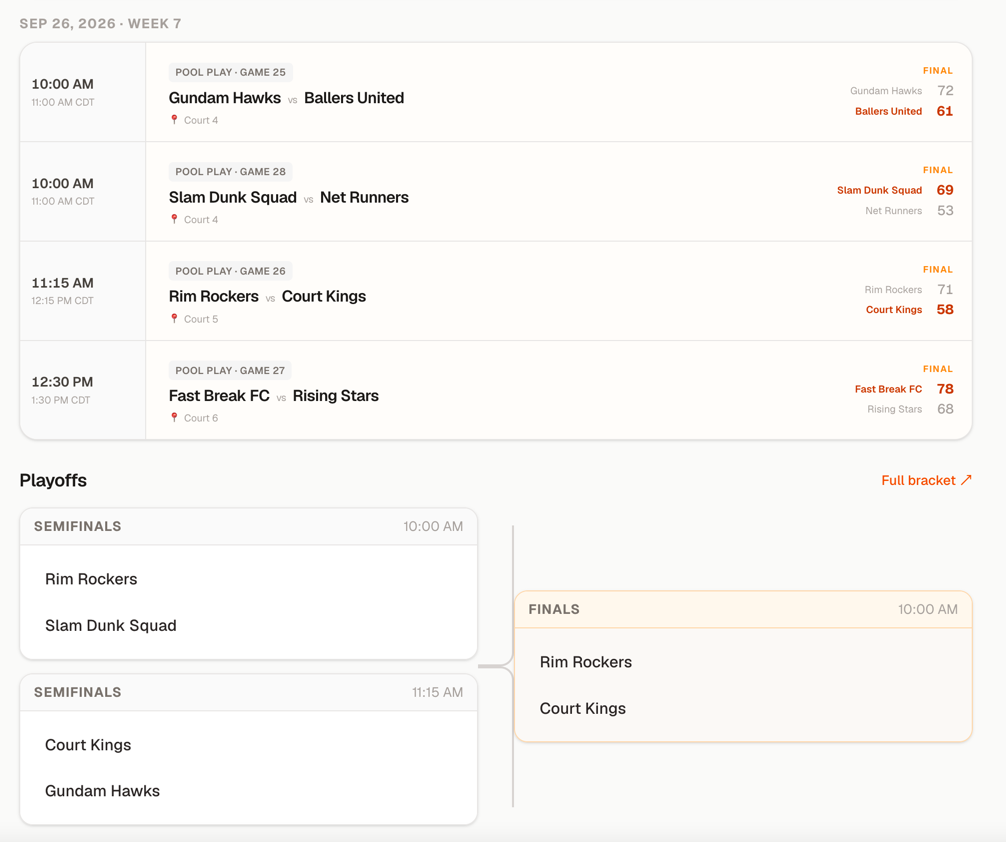This screenshot has height=842, width=1006.
Task: Click the Slam Dunk Squad name in result column
Action: point(879,190)
